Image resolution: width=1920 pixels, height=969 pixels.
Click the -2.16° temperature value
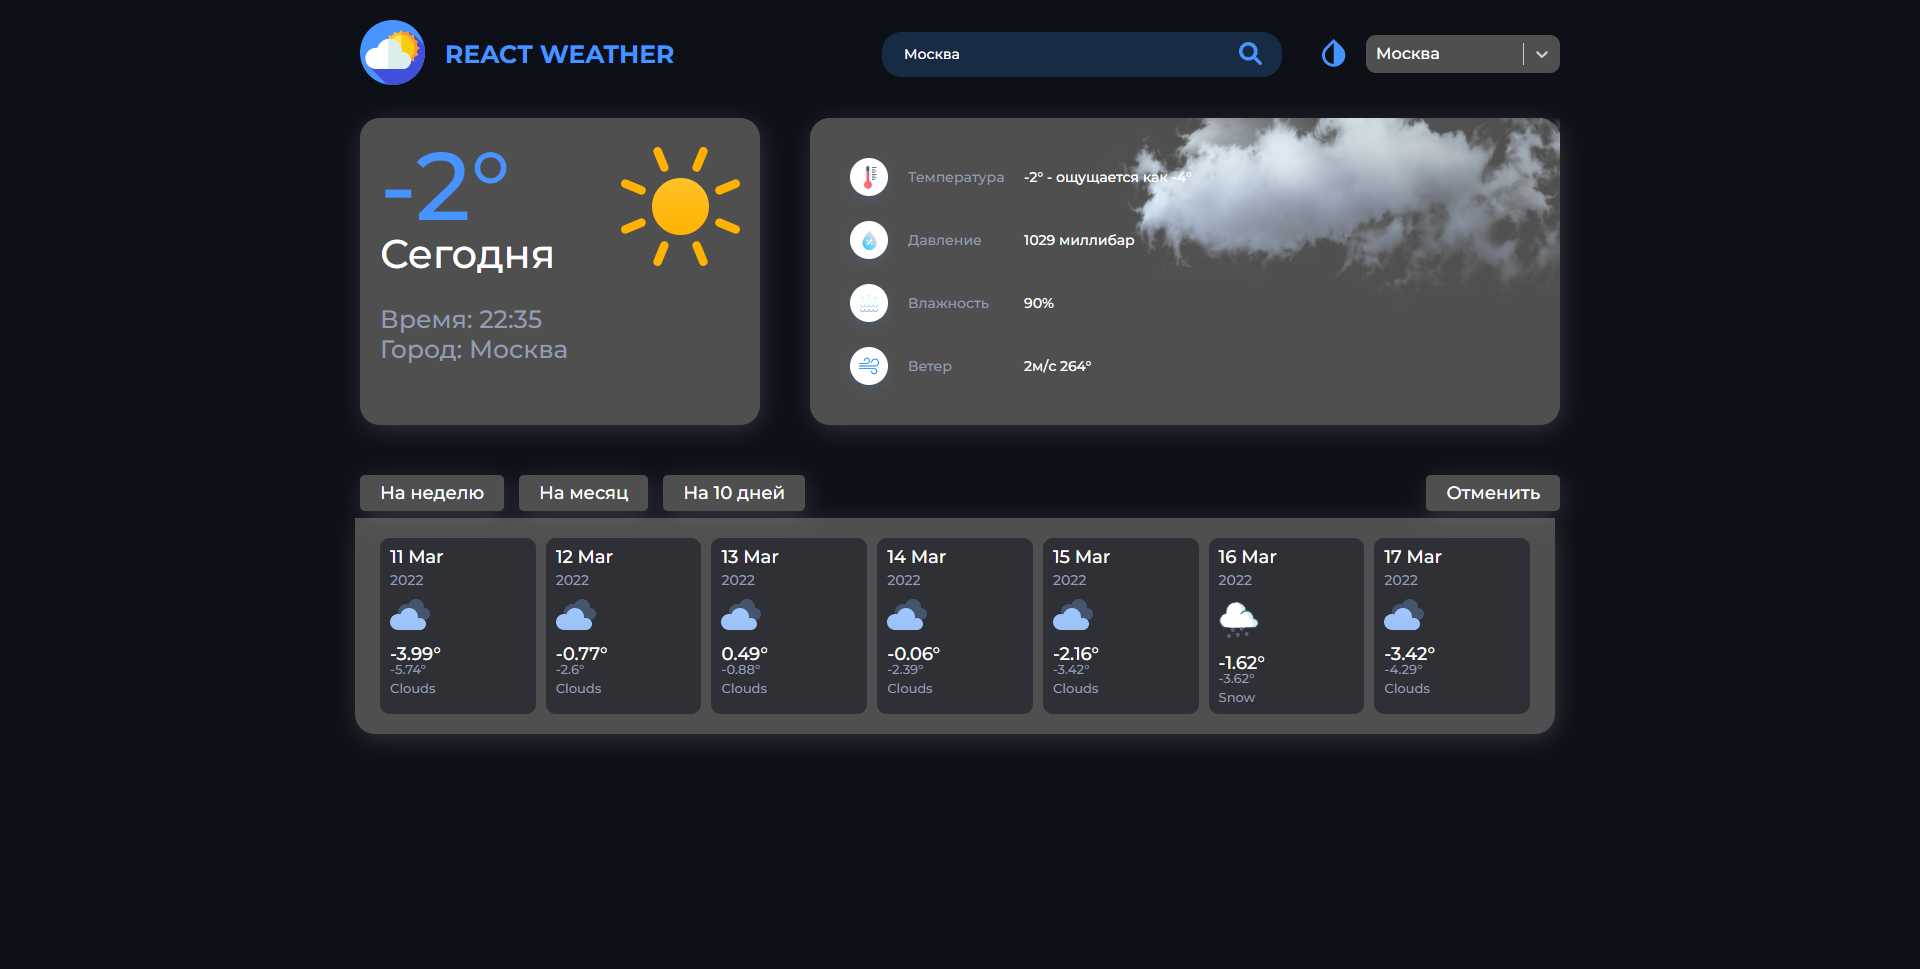tap(1076, 653)
